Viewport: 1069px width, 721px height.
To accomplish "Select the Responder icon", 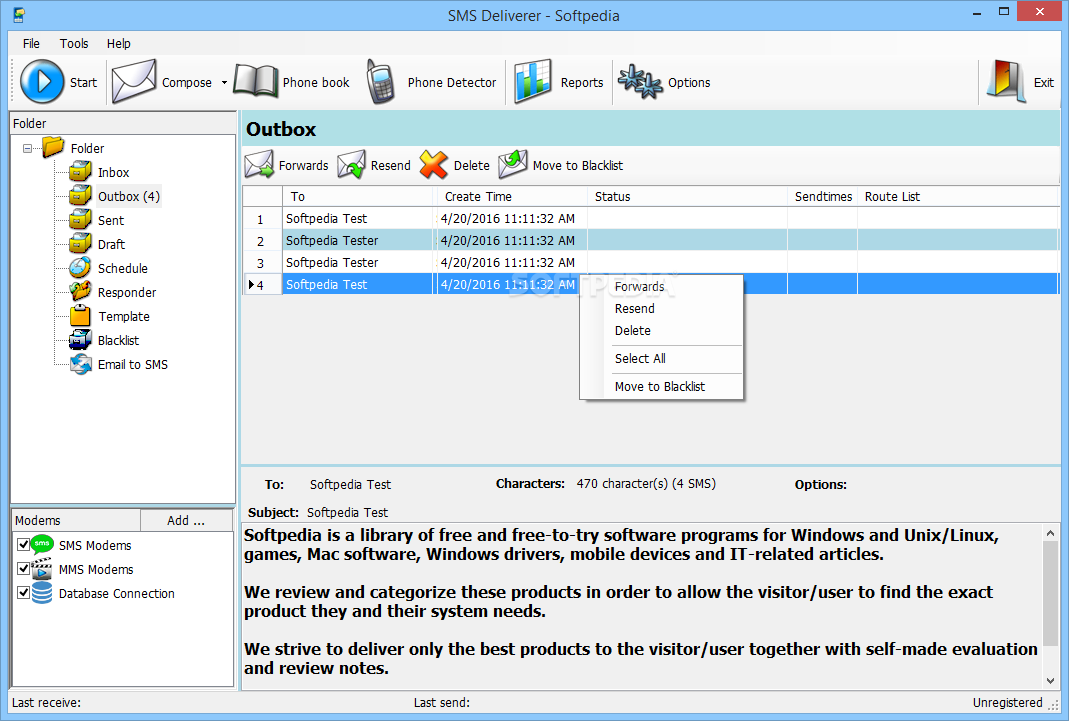I will (x=80, y=291).
